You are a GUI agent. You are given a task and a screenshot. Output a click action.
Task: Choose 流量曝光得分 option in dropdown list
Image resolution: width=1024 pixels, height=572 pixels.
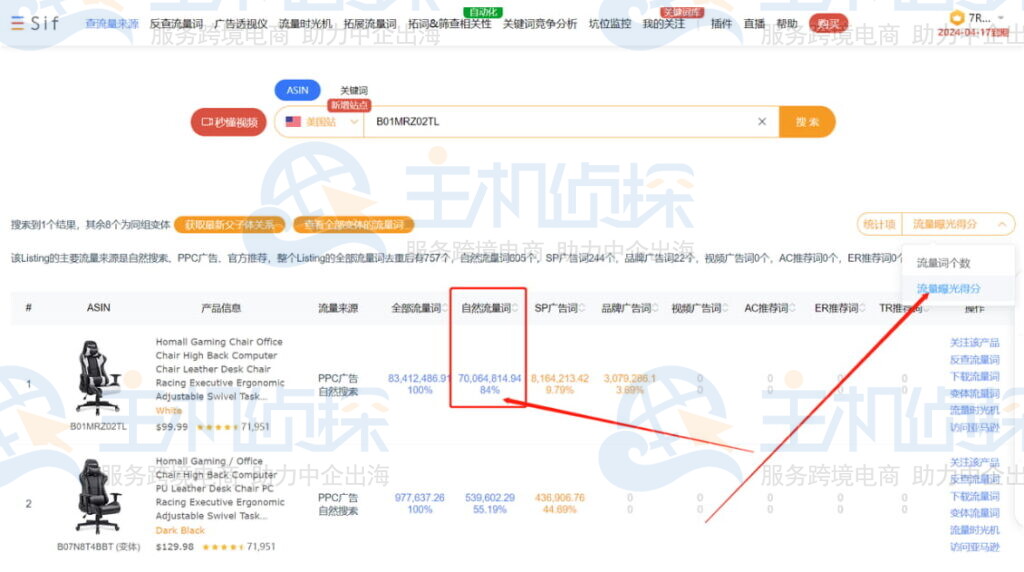coord(948,289)
